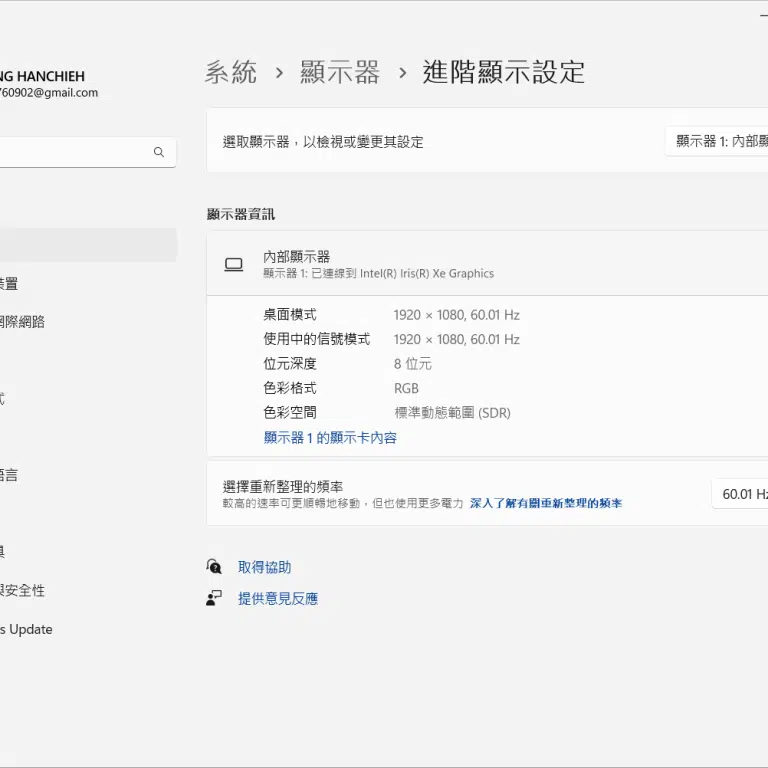Select the 裝置 item in sidebar
Screen dimensions: 768x768
pyautogui.click(x=8, y=284)
